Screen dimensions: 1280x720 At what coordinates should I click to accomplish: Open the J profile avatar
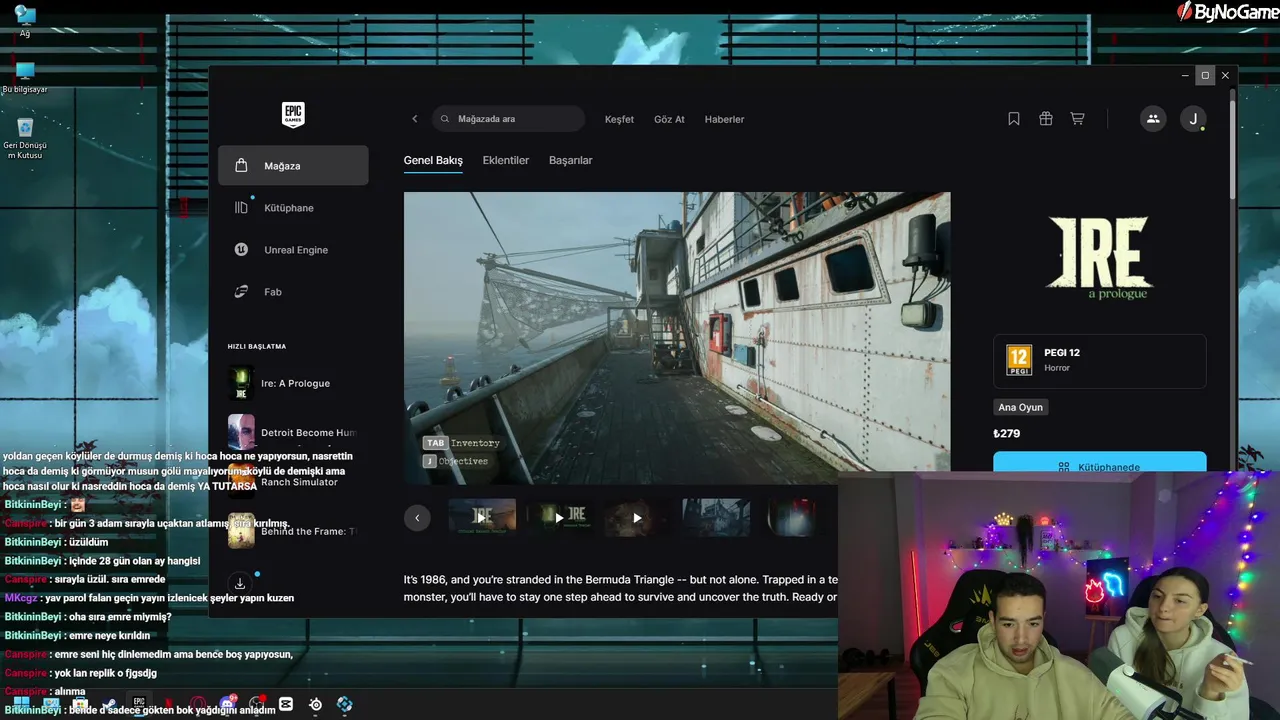[1192, 119]
